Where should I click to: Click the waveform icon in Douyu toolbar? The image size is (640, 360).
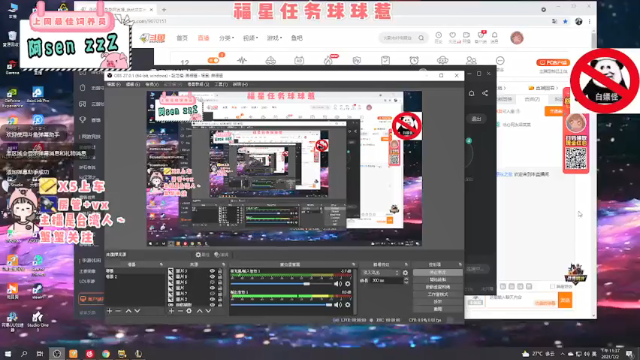point(242,60)
